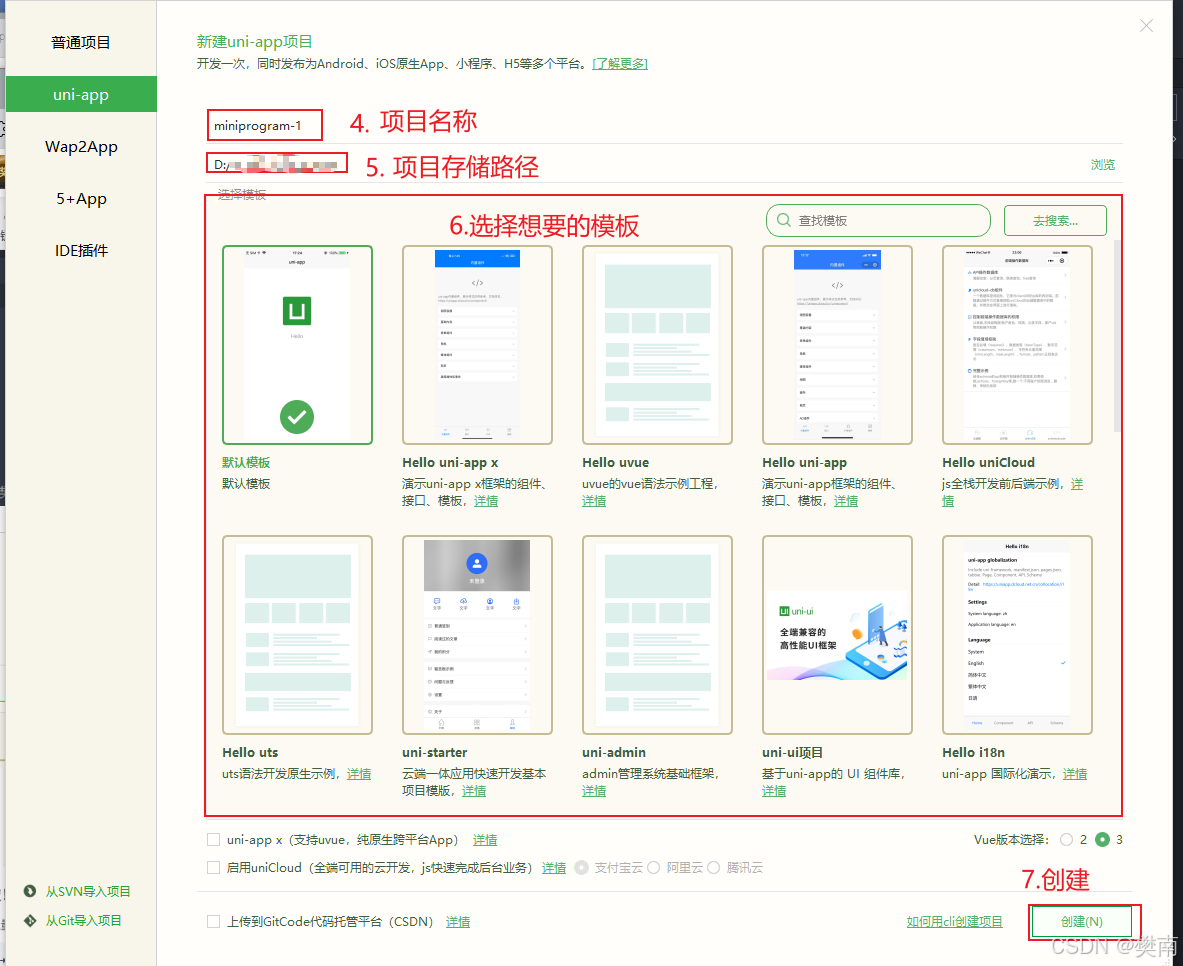Click the 查找模板 search box
1183x966 pixels.
878,220
